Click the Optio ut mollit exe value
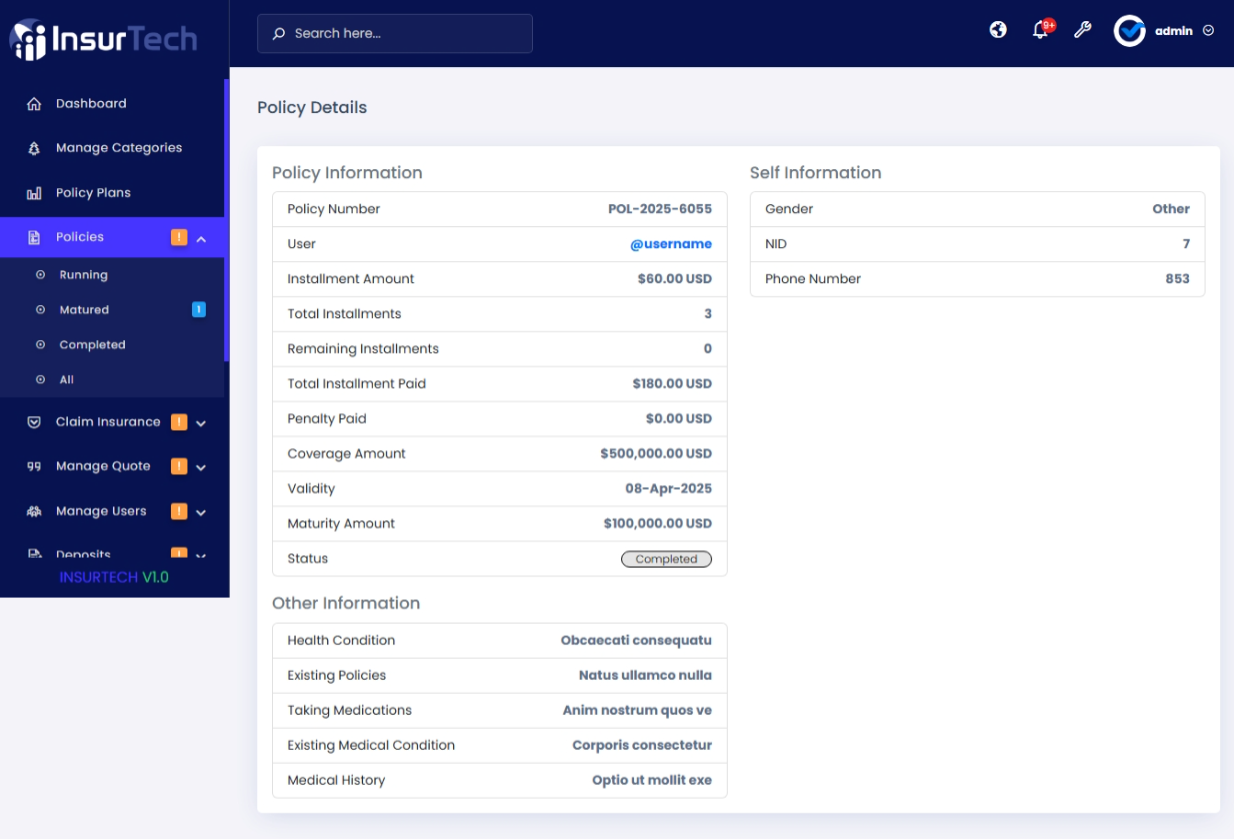Screen dimensions: 1234x839 click(x=652, y=780)
